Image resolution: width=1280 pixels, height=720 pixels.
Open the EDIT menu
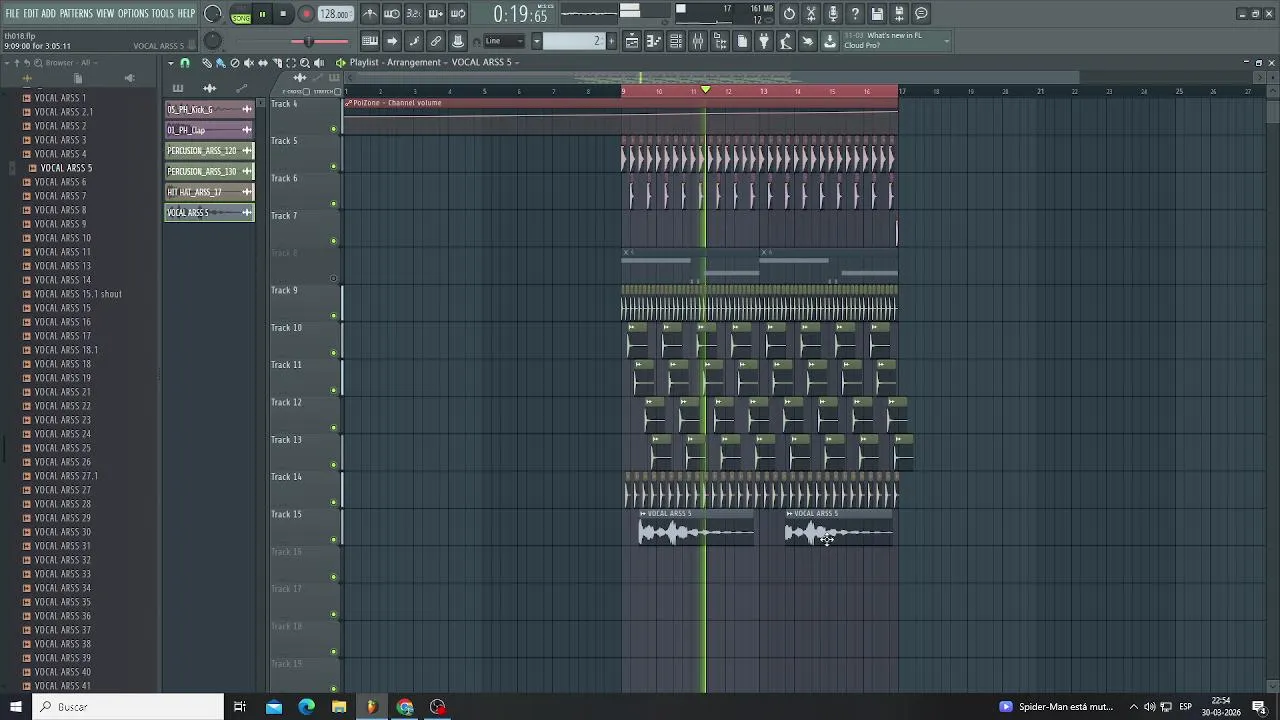coord(31,13)
